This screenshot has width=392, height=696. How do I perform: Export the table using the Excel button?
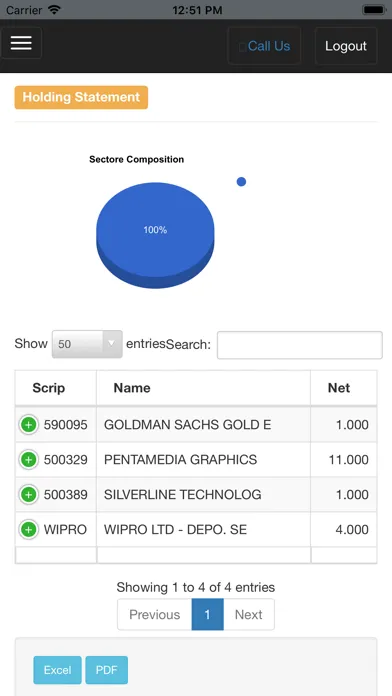pos(57,670)
